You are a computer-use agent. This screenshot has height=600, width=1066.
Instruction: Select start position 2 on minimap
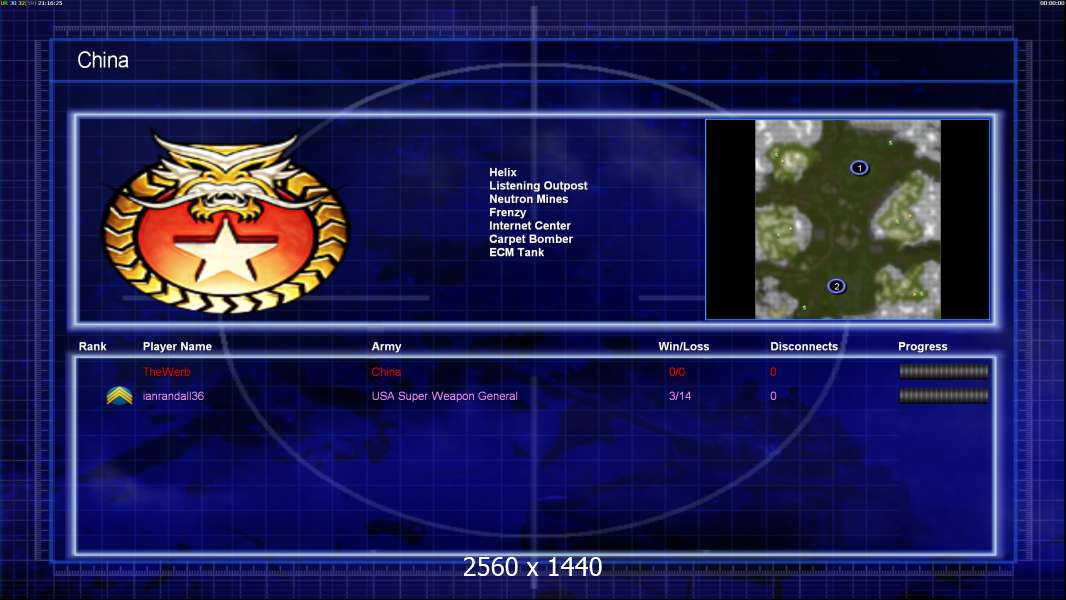click(836, 286)
